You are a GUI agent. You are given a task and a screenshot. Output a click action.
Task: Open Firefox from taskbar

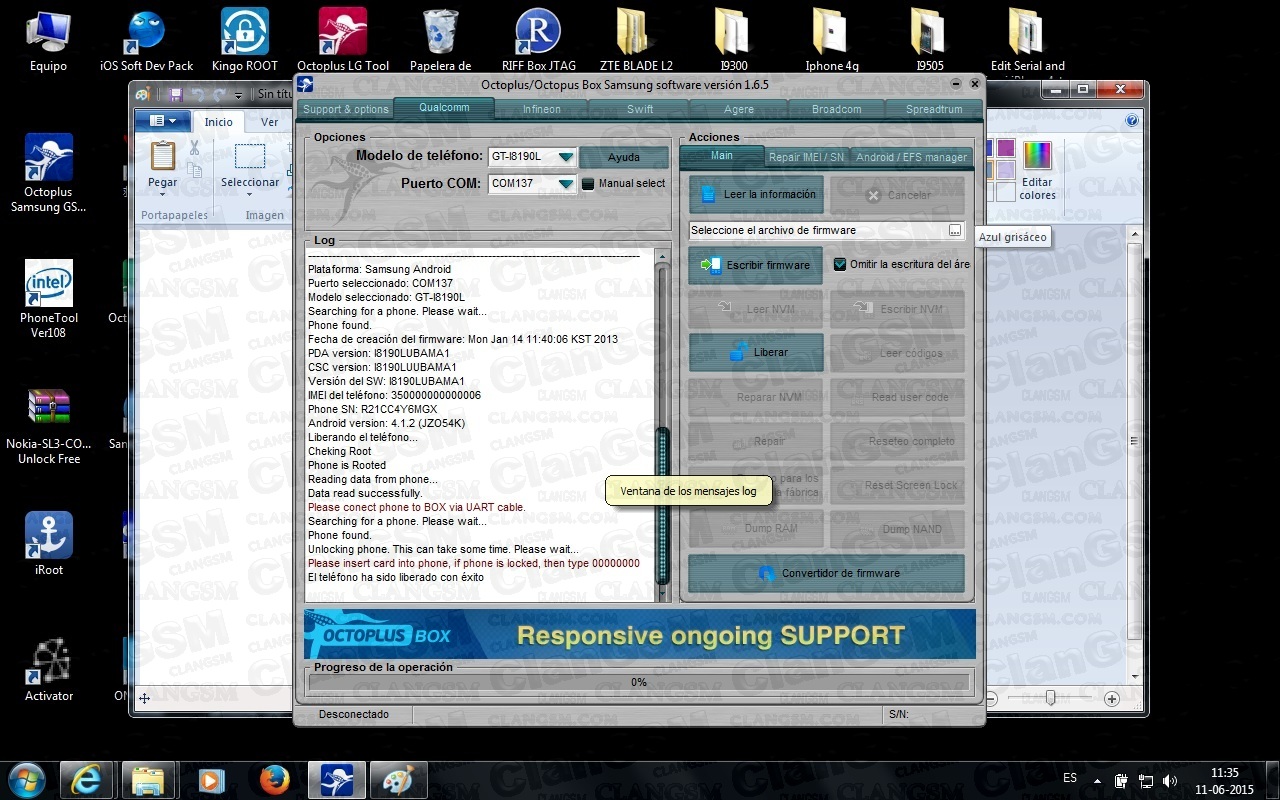274,779
